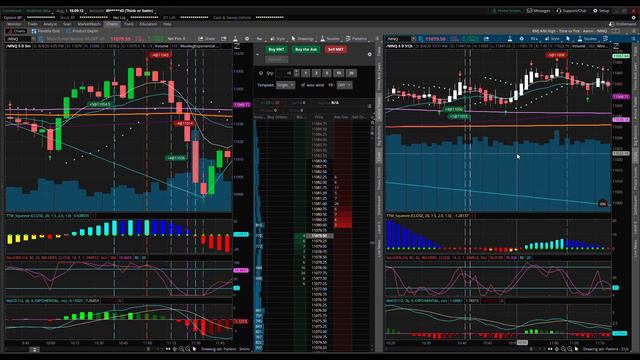Open left chart Patterns menu
Image resolution: width=640 pixels, height=360 pixels.
coord(356,39)
